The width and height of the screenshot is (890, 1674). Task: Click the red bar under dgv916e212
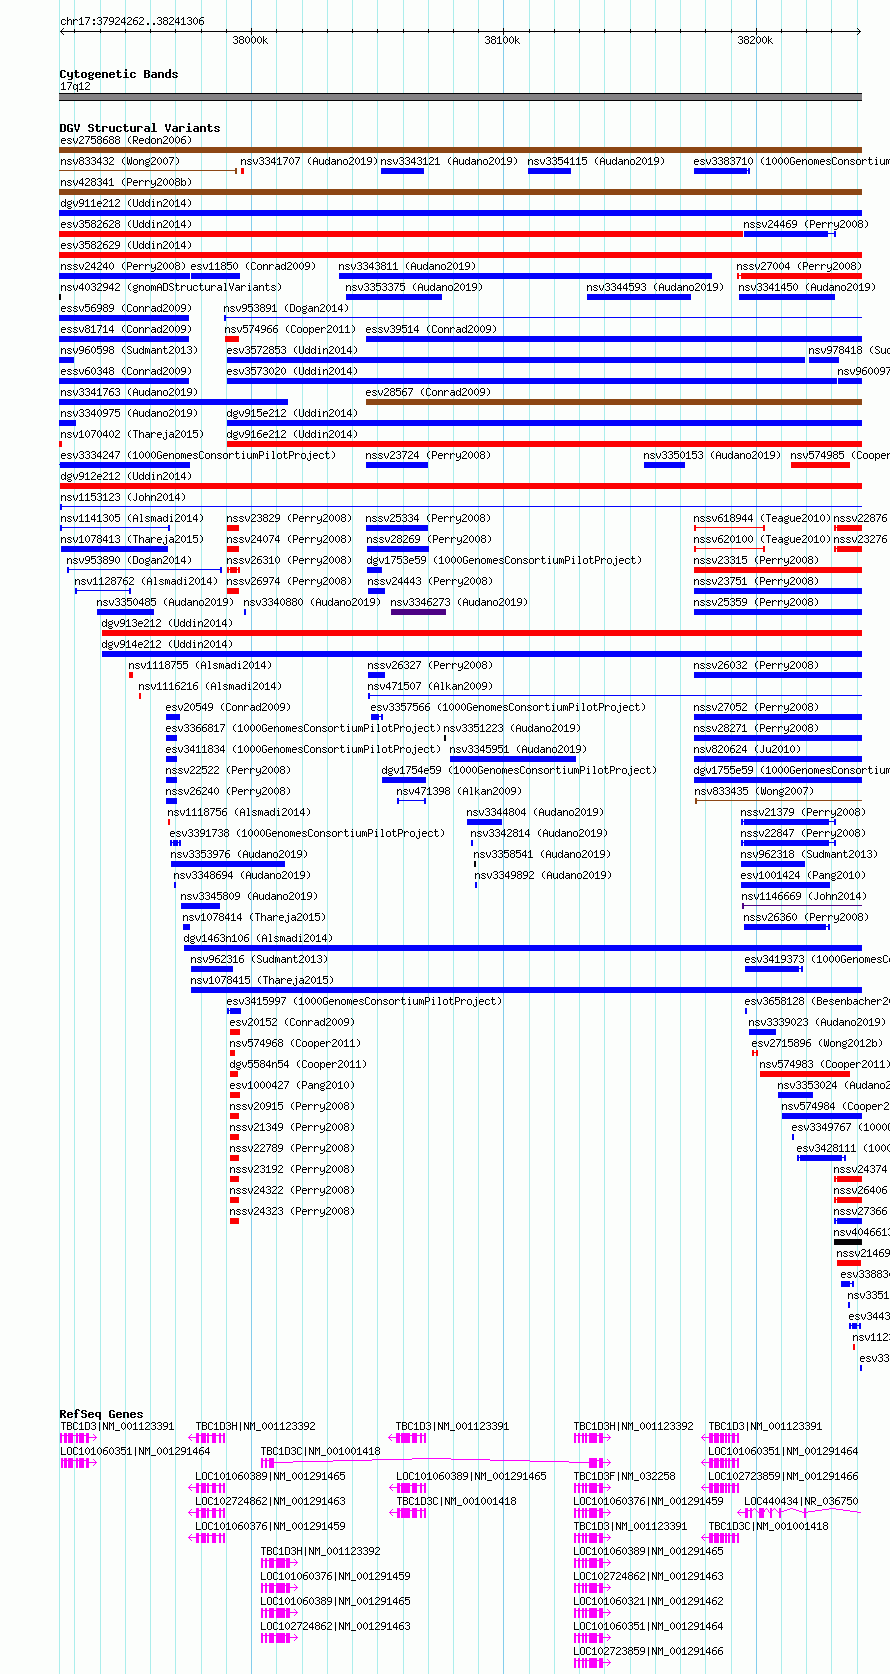coord(544,444)
